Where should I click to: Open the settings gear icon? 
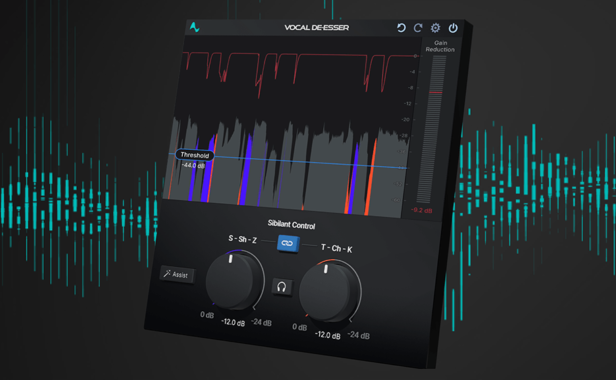[x=435, y=28]
